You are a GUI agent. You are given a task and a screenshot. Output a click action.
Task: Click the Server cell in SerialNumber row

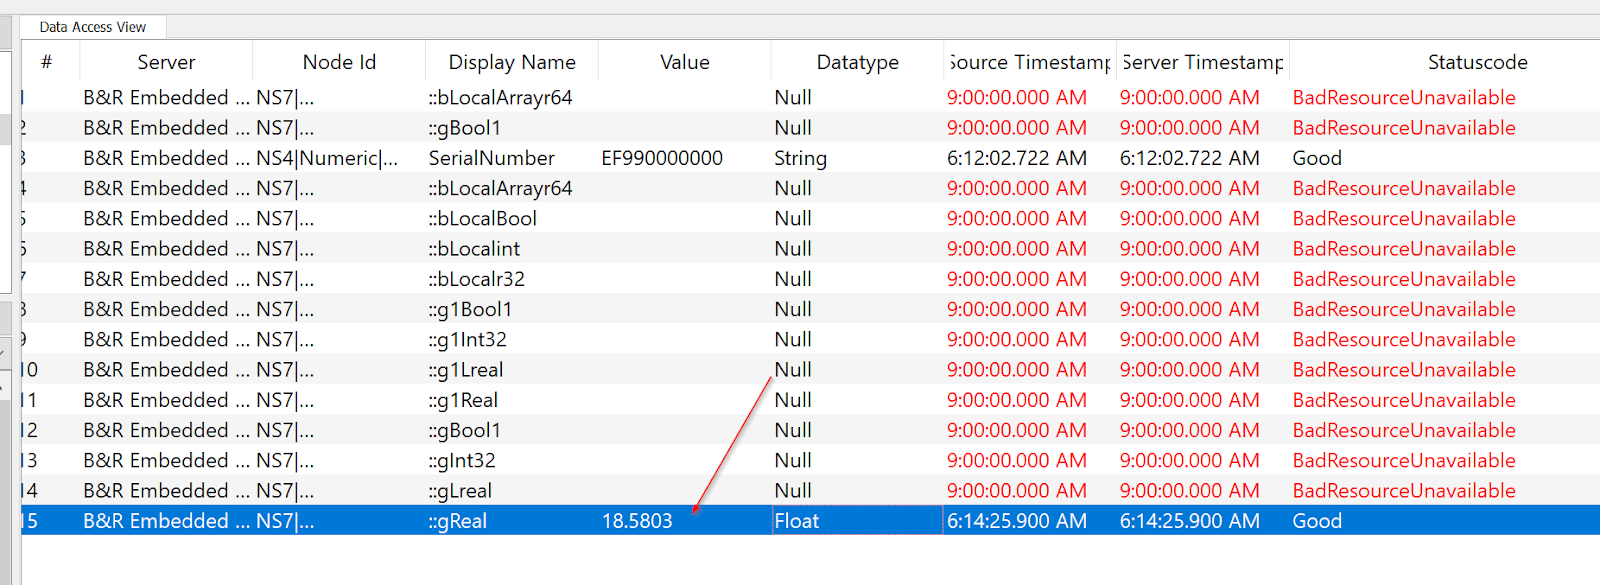(167, 158)
